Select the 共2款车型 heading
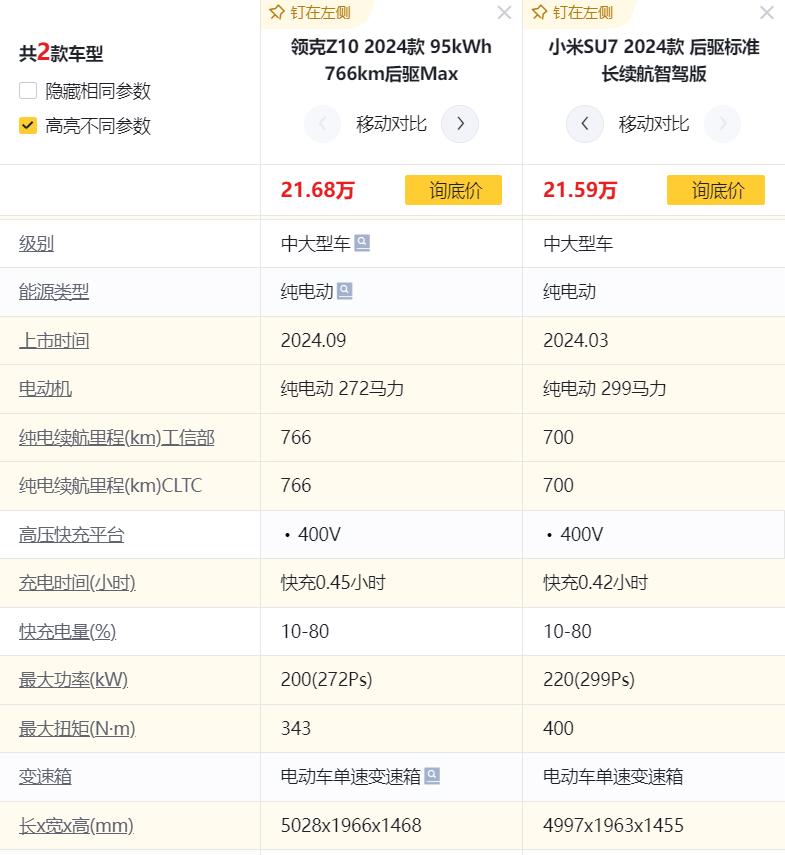 61,53
